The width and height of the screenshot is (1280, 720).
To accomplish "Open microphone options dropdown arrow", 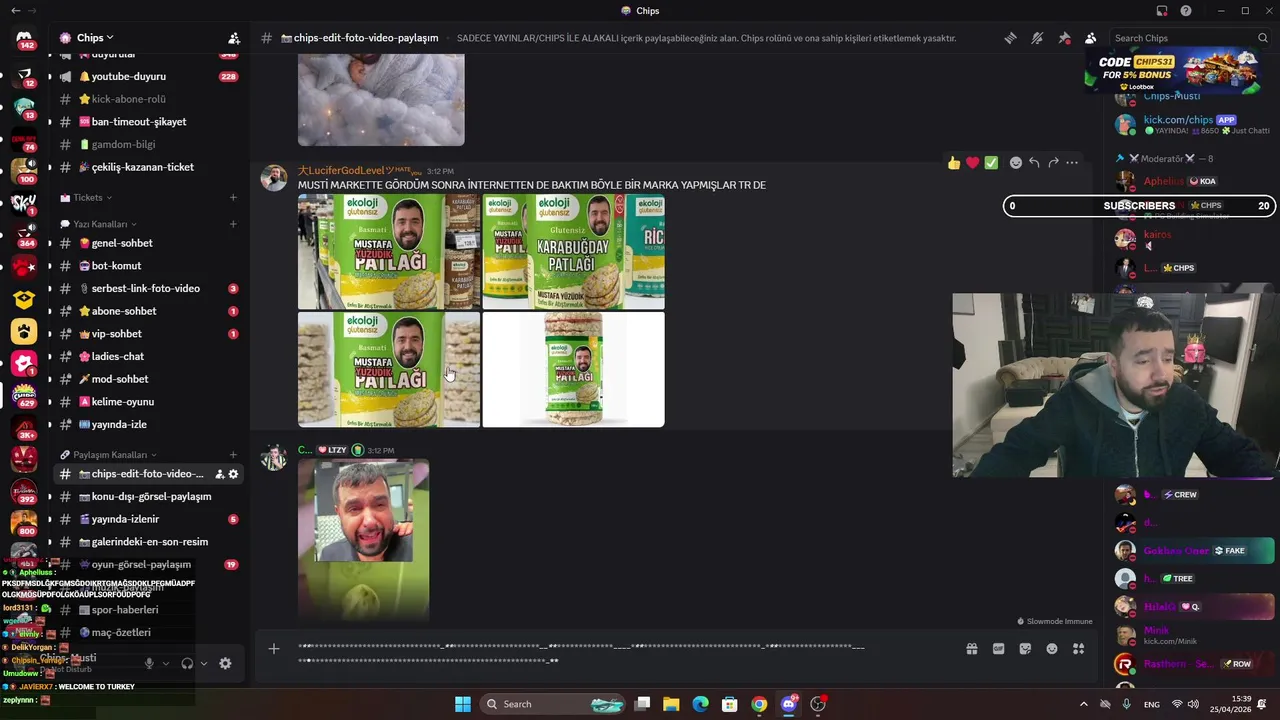I will tap(166, 663).
